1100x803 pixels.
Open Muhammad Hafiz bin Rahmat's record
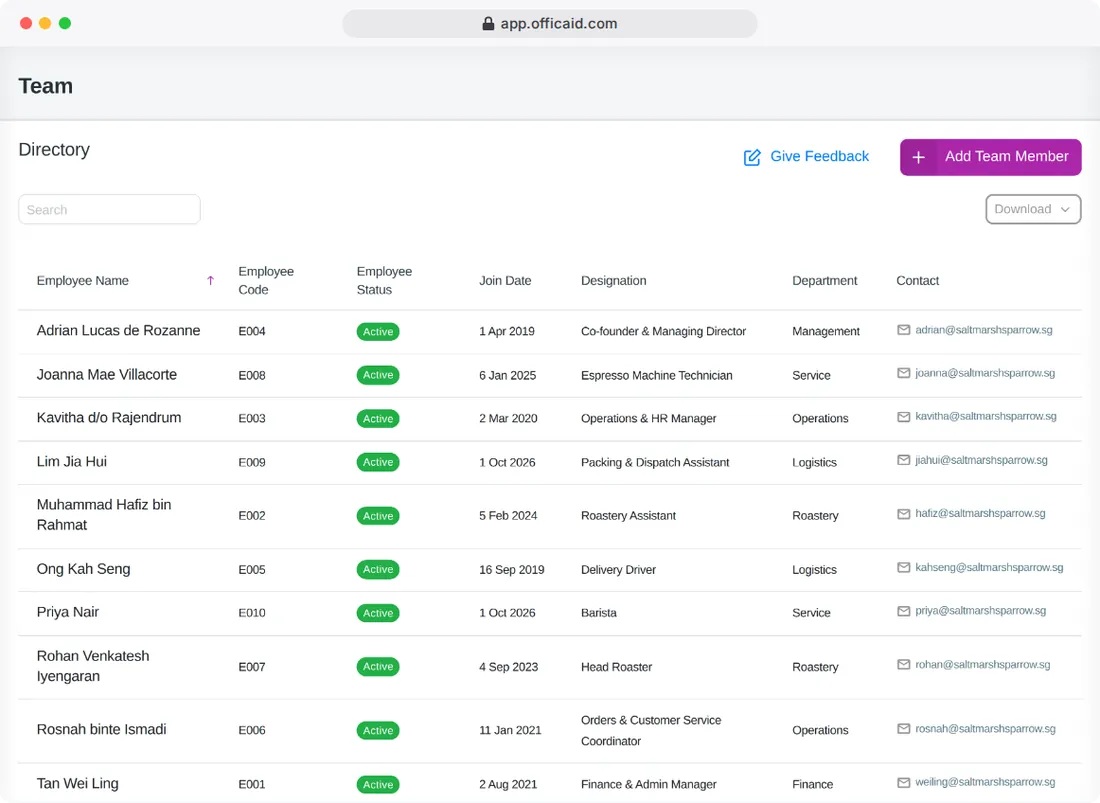point(104,515)
